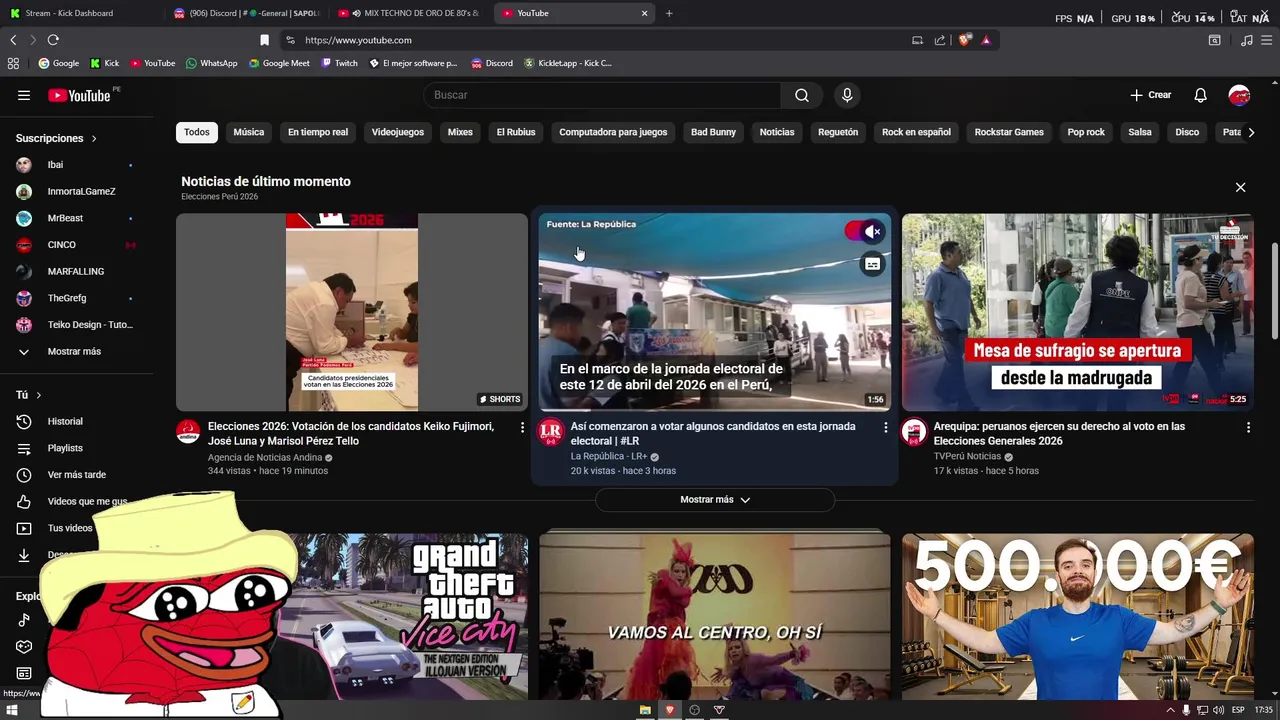Viewport: 1280px width, 720px height.
Task: Open File Explorer in the taskbar
Action: (x=645, y=710)
